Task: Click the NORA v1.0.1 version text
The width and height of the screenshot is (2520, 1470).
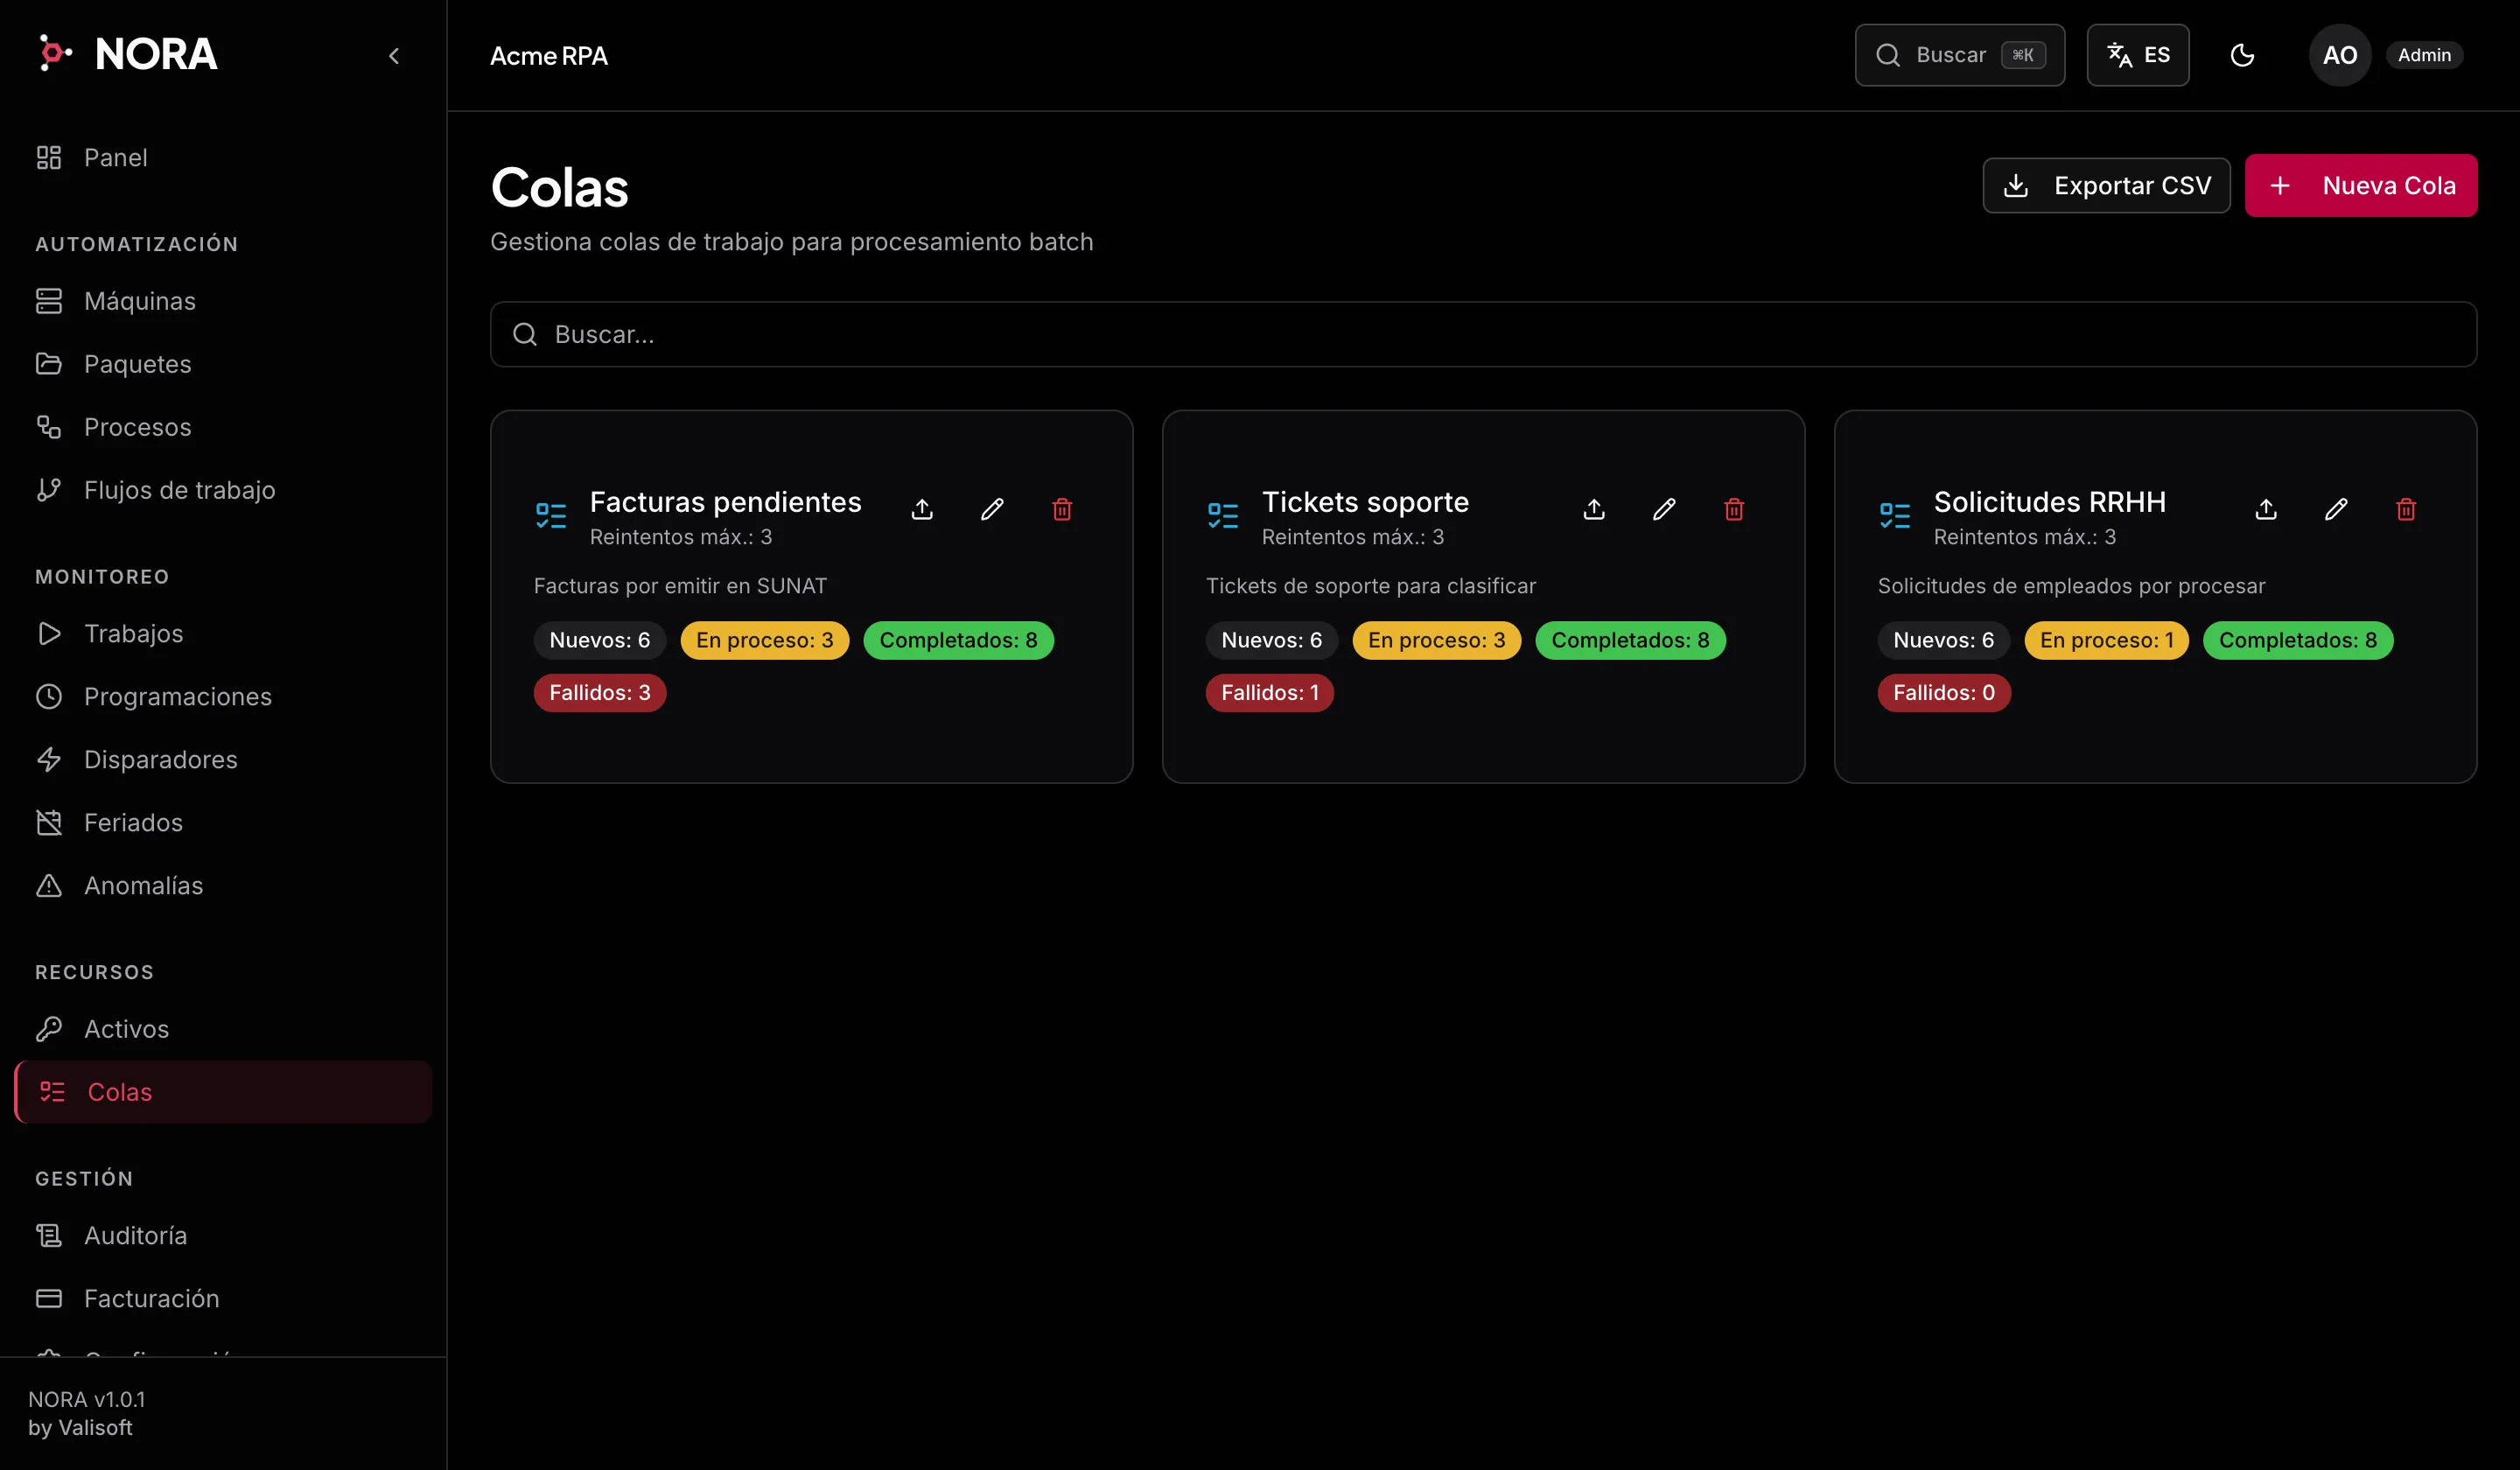Action: tap(86, 1399)
